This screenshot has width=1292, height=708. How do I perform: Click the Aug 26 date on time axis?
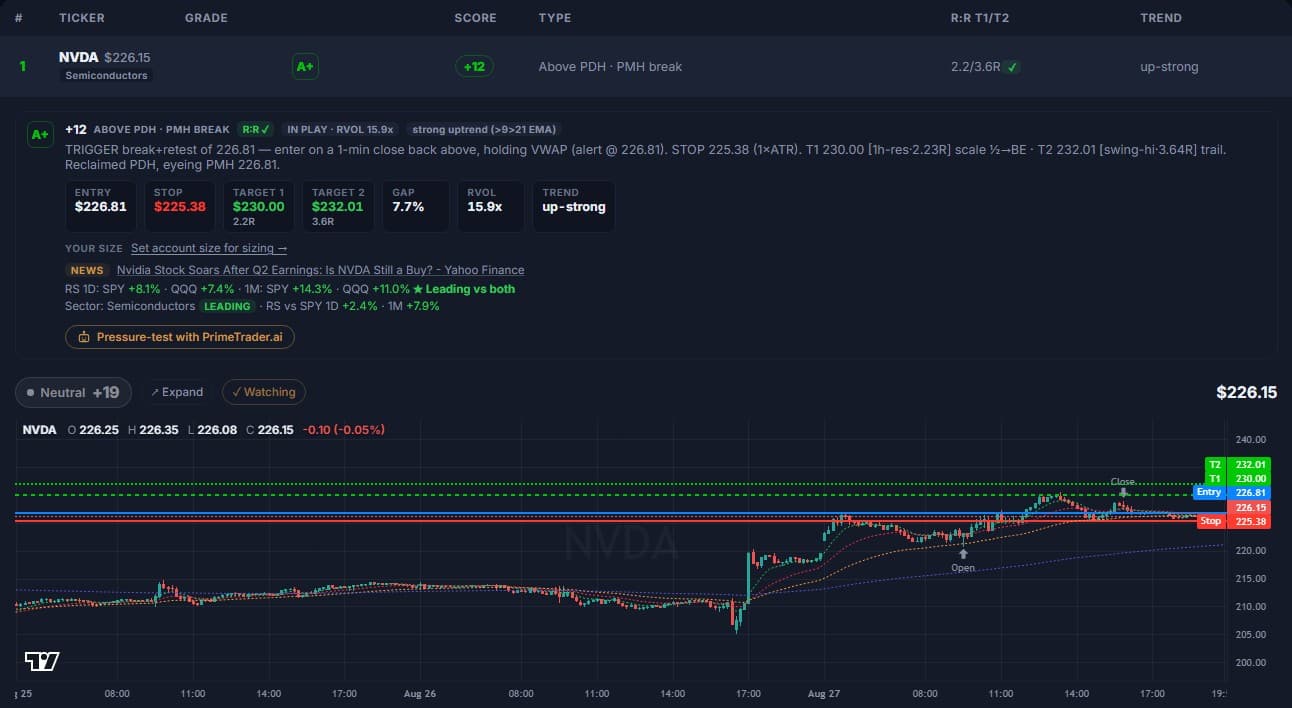pyautogui.click(x=421, y=693)
